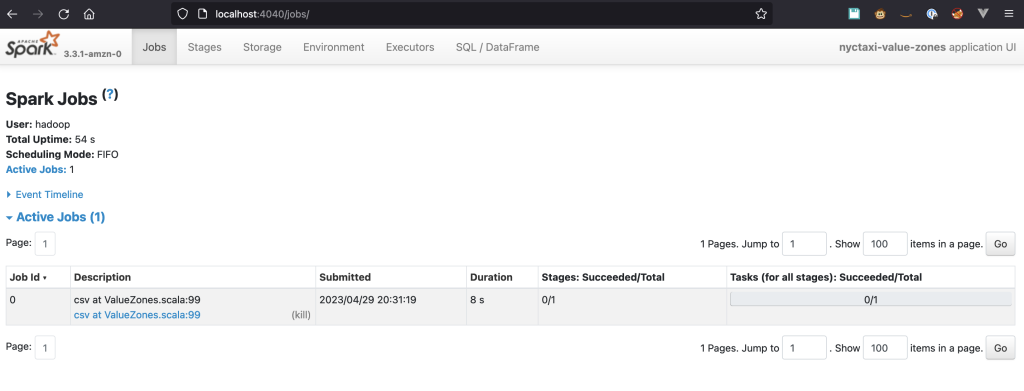This screenshot has height=391, width=1024.
Task: Follow the Active Jobs: summary link
Action: click(x=36, y=170)
